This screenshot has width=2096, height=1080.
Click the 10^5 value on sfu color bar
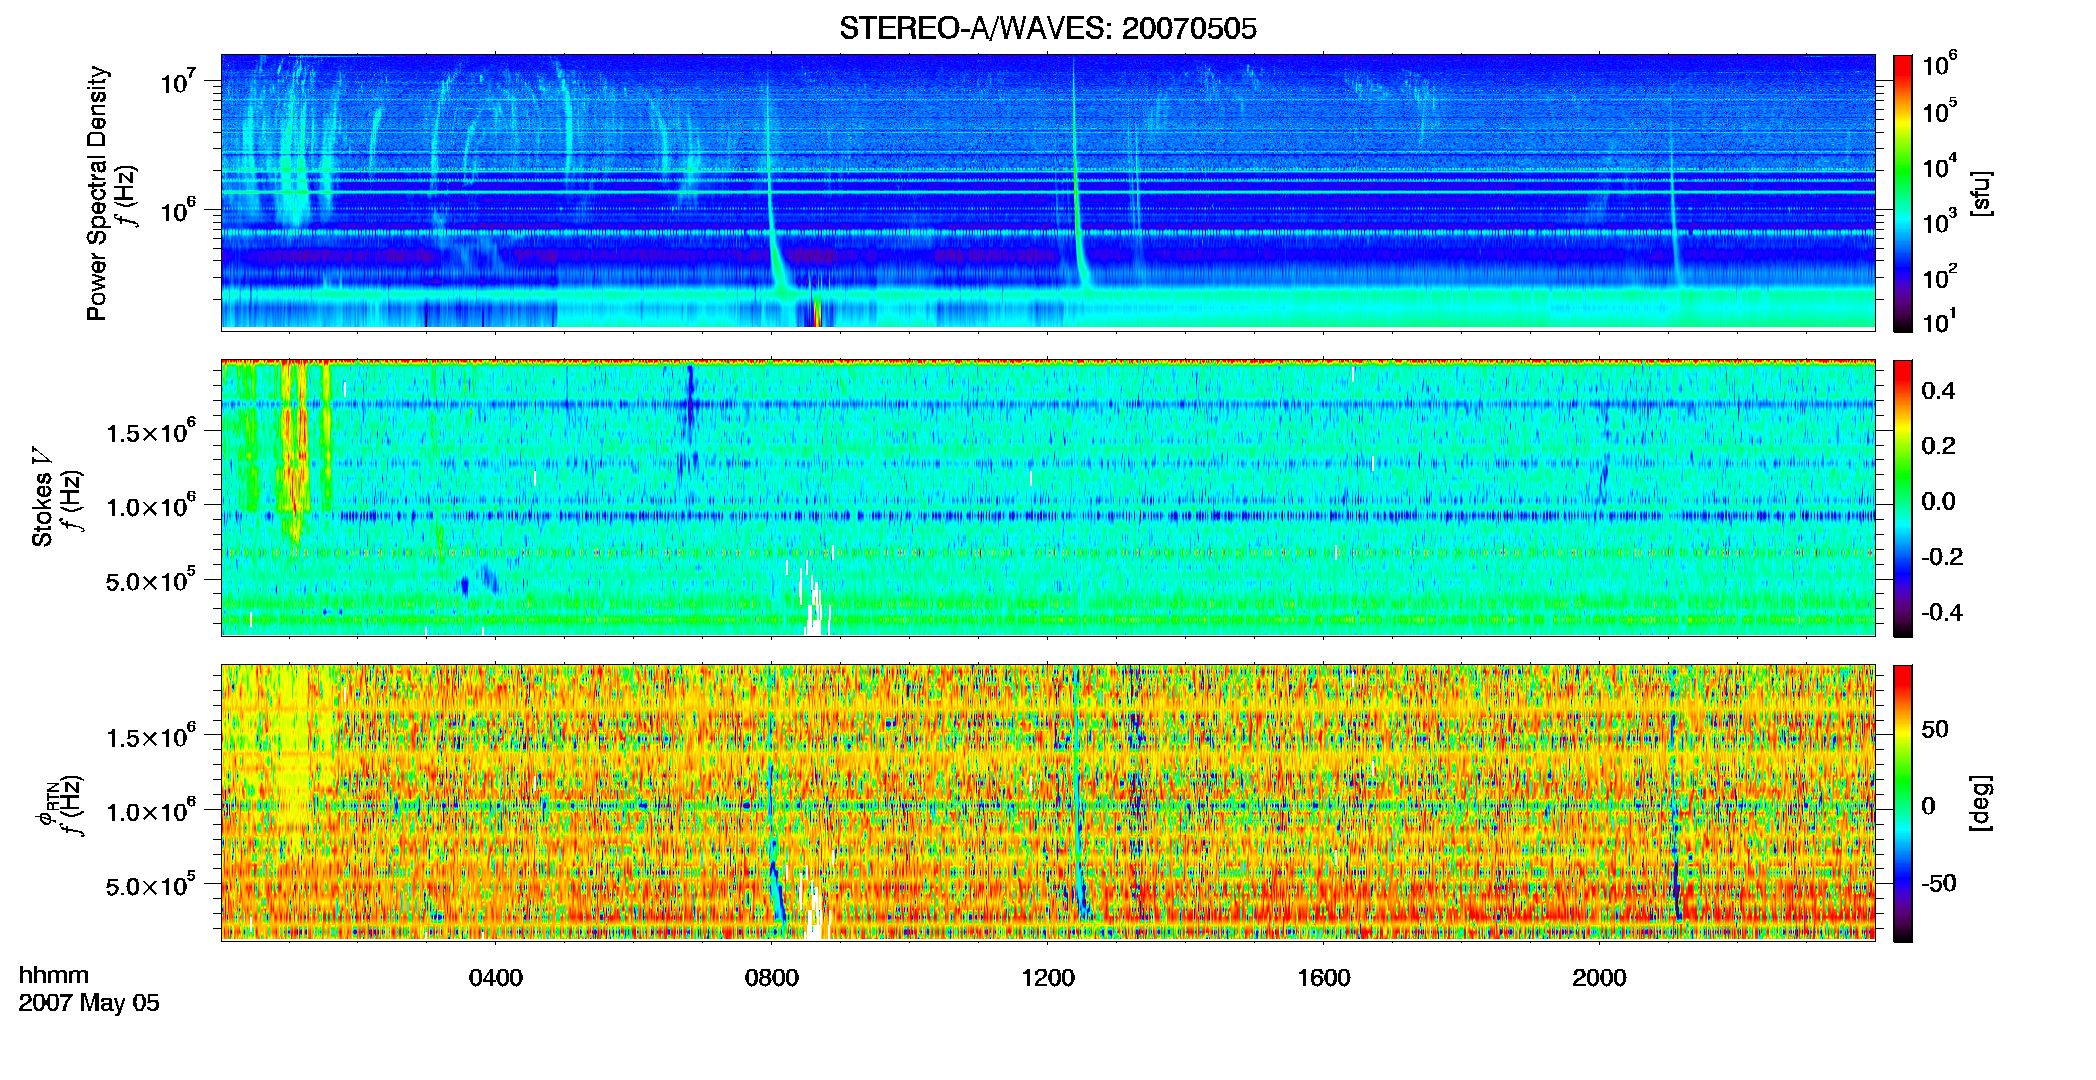click(1940, 111)
